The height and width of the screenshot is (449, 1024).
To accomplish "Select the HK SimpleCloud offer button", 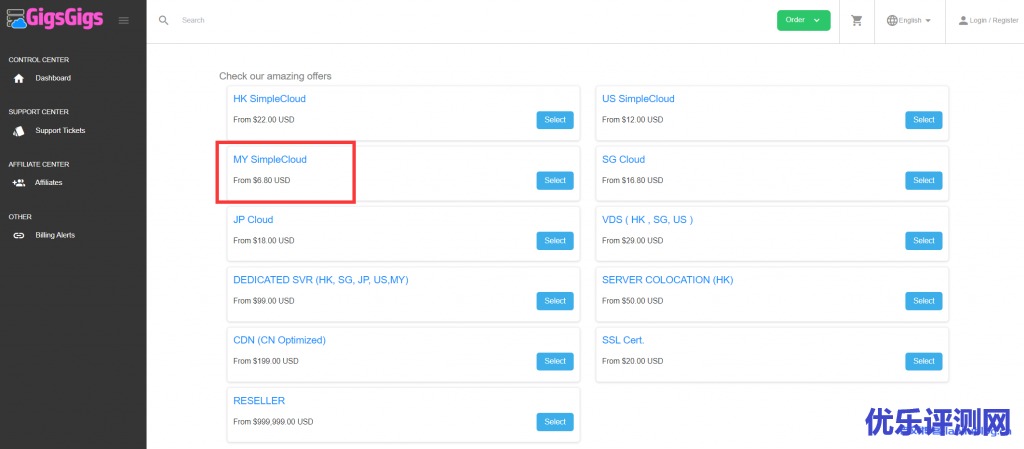I will click(555, 120).
